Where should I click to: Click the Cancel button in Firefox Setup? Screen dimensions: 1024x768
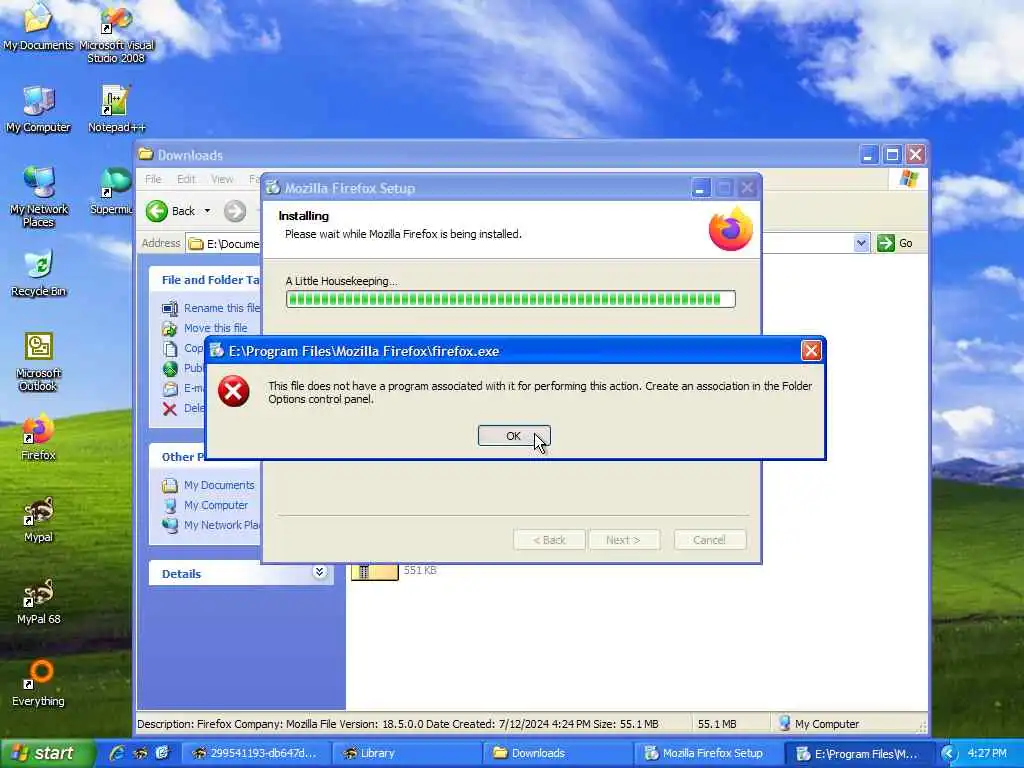[x=710, y=540]
